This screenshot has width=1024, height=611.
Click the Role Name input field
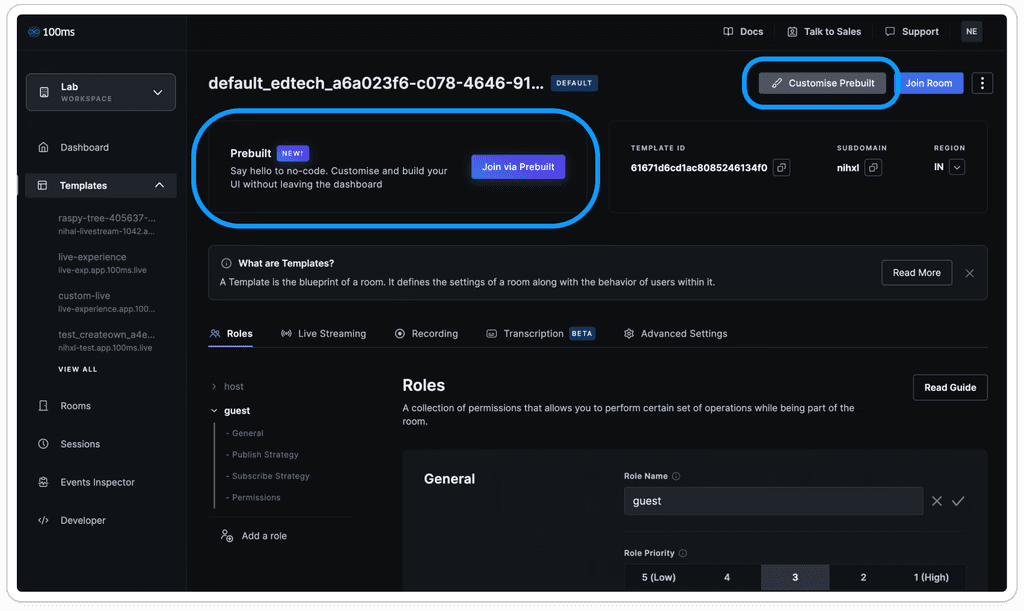pyautogui.click(x=773, y=501)
